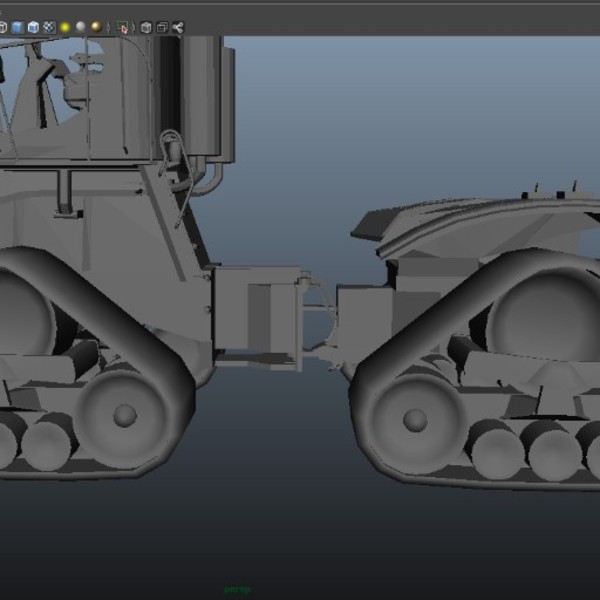Toggle wireframe on shaded cube icon

(33, 28)
